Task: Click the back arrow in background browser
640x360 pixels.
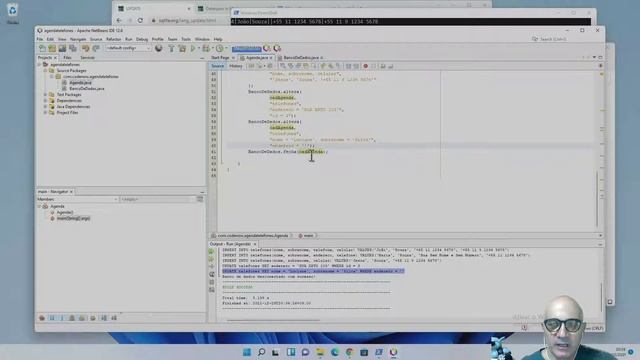Action: 119,20
